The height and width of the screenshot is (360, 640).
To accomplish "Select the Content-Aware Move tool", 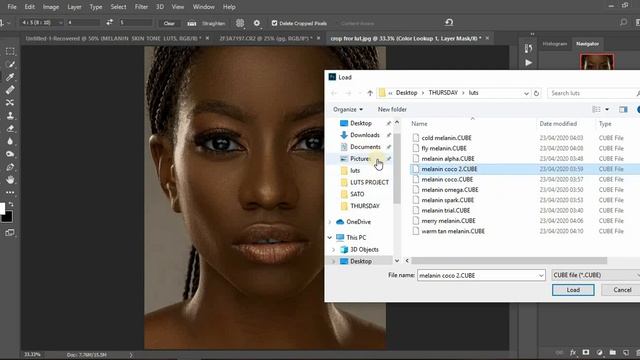I will coord(10,102).
